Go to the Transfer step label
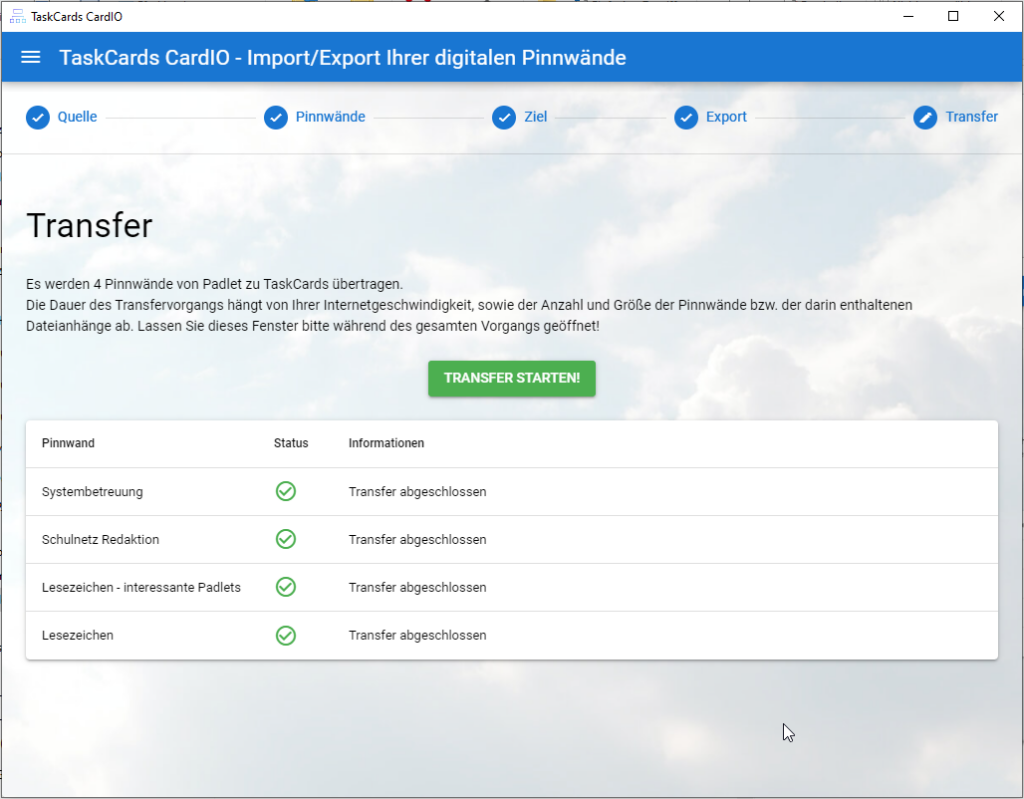Image resolution: width=1024 pixels, height=799 pixels. tap(972, 117)
